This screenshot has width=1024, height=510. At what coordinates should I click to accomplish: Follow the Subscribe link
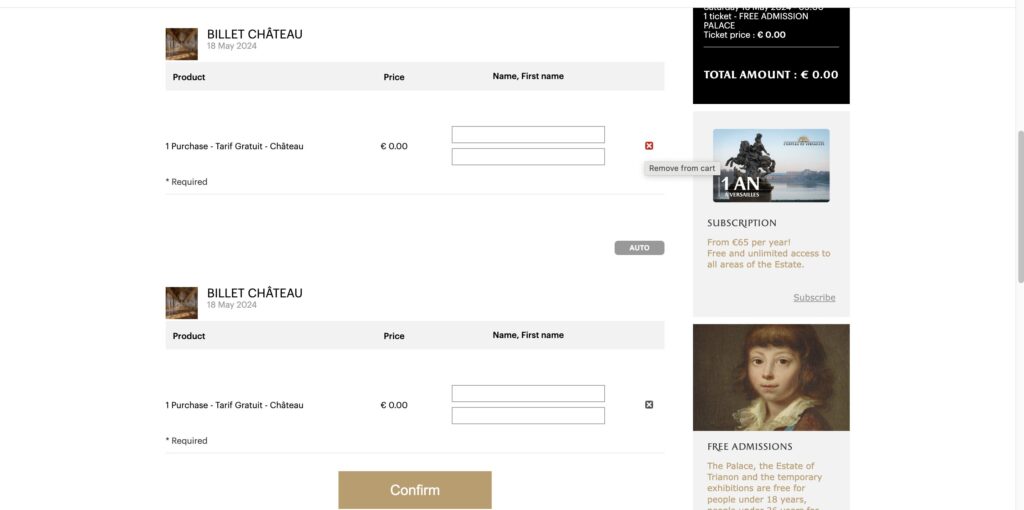[814, 297]
